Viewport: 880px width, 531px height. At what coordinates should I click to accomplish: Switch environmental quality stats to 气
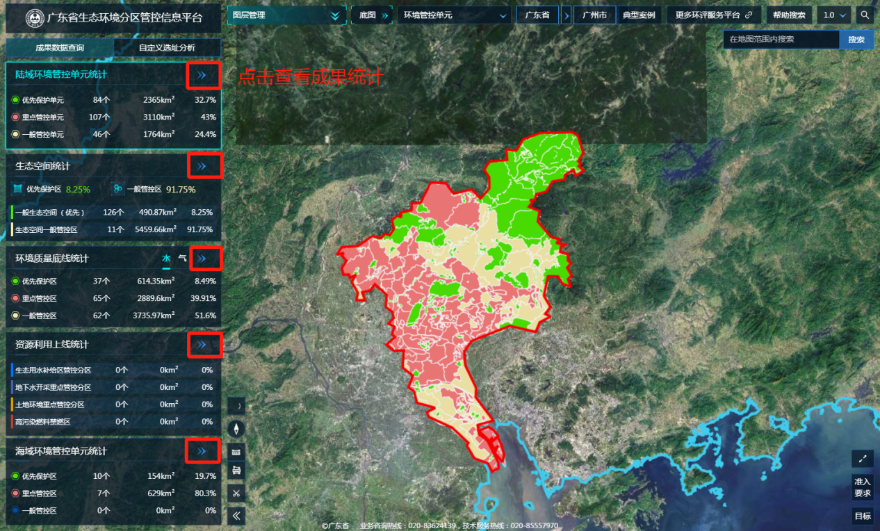(181, 258)
